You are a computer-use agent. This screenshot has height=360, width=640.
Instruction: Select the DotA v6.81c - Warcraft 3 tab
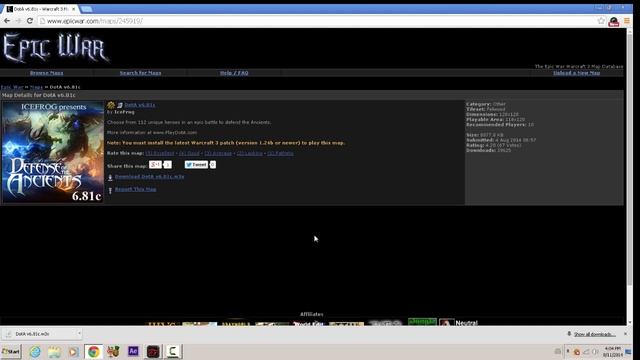[40, 9]
